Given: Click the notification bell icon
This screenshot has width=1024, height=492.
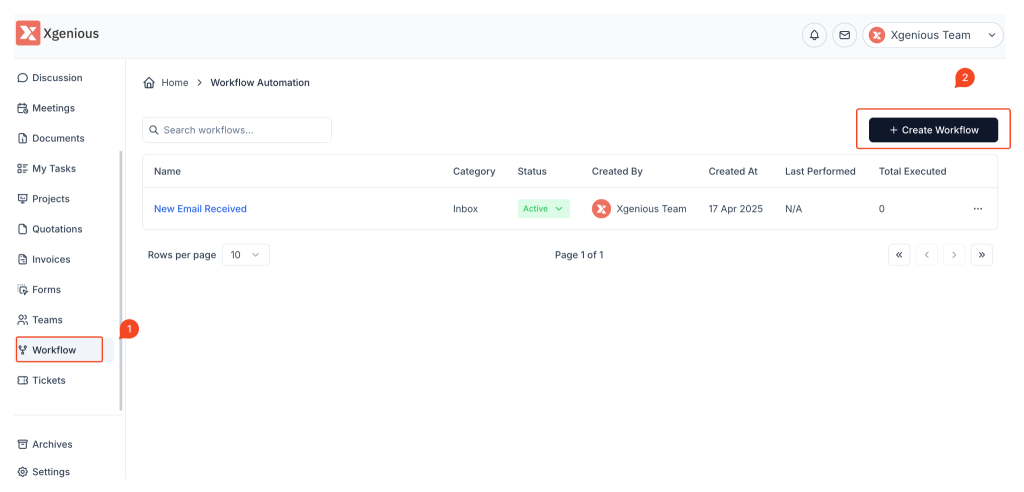Looking at the screenshot, I should click(x=814, y=35).
